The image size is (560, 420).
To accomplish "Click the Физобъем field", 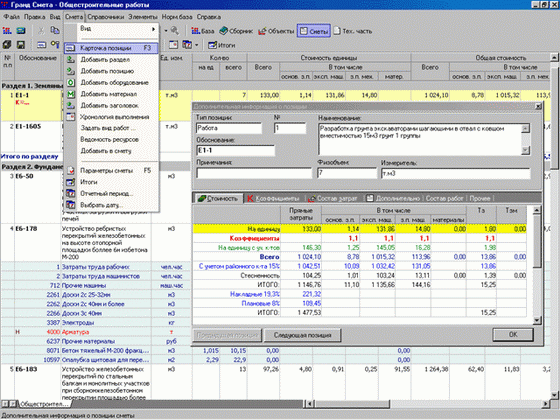I will [x=347, y=173].
